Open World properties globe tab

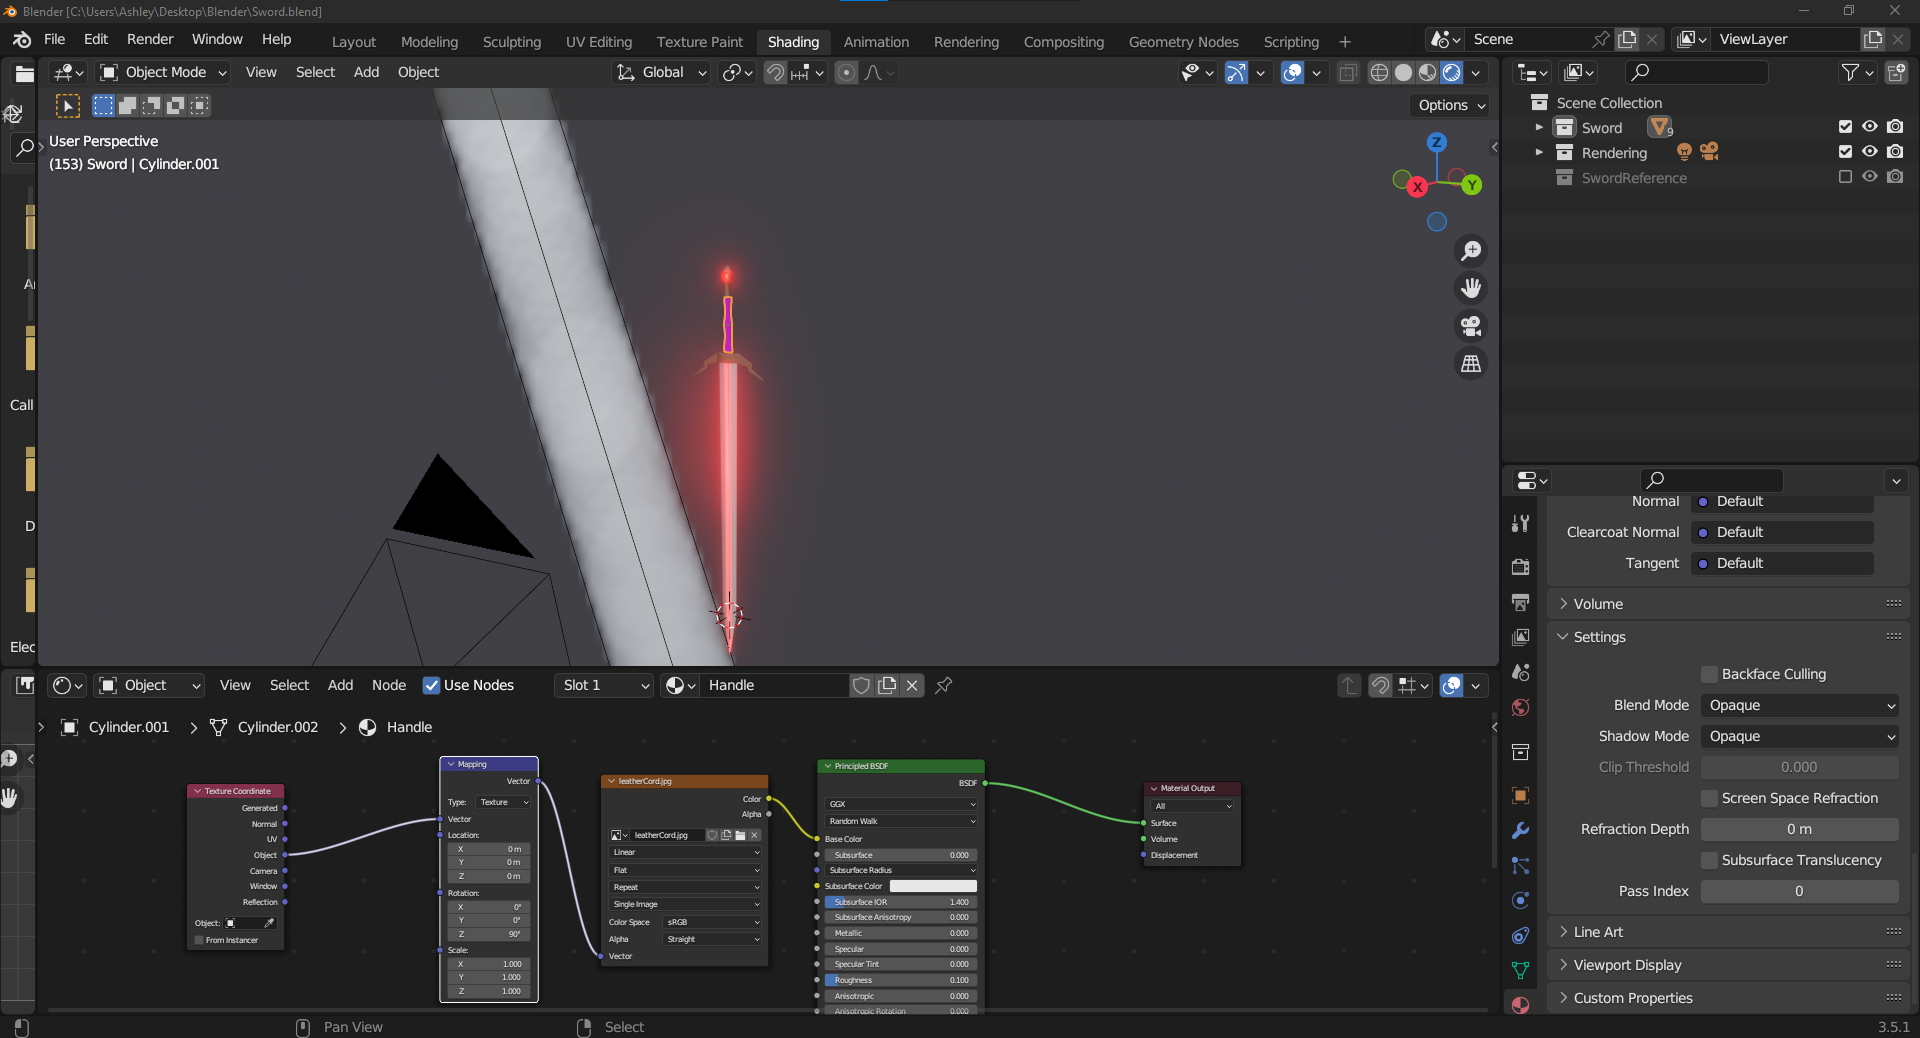1520,707
